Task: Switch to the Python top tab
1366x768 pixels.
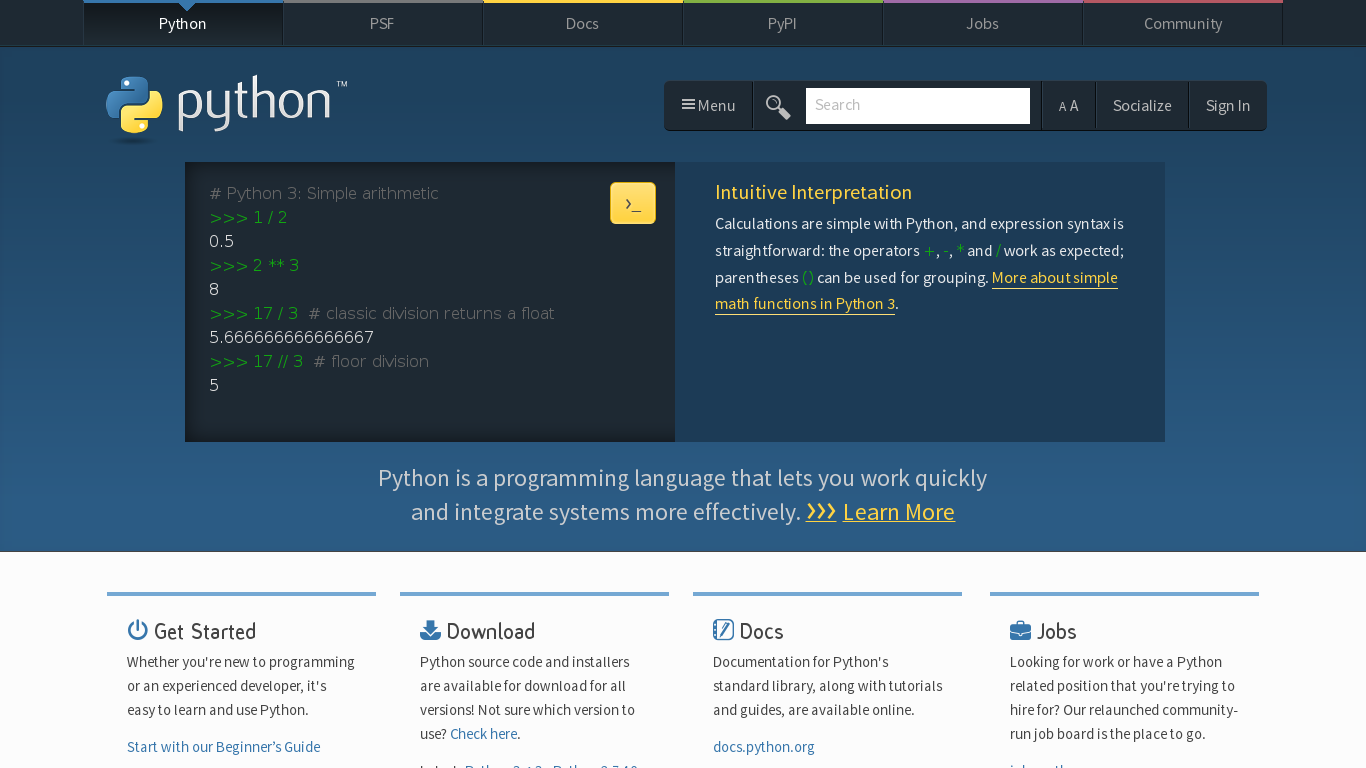Action: tap(183, 23)
